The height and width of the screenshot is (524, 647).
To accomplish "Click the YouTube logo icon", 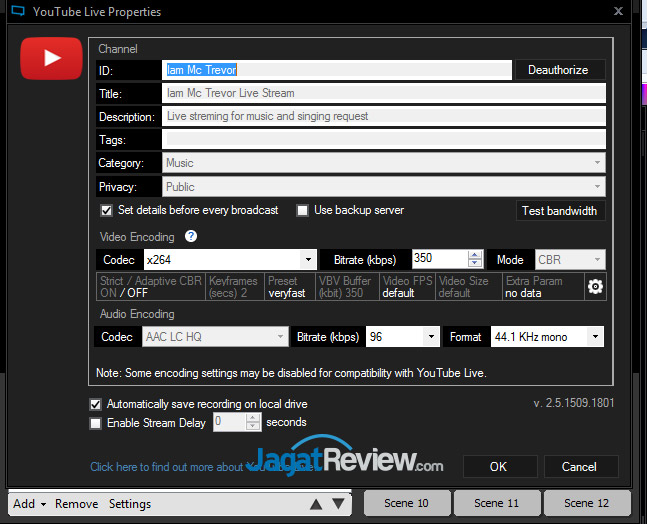I will click(x=50, y=58).
